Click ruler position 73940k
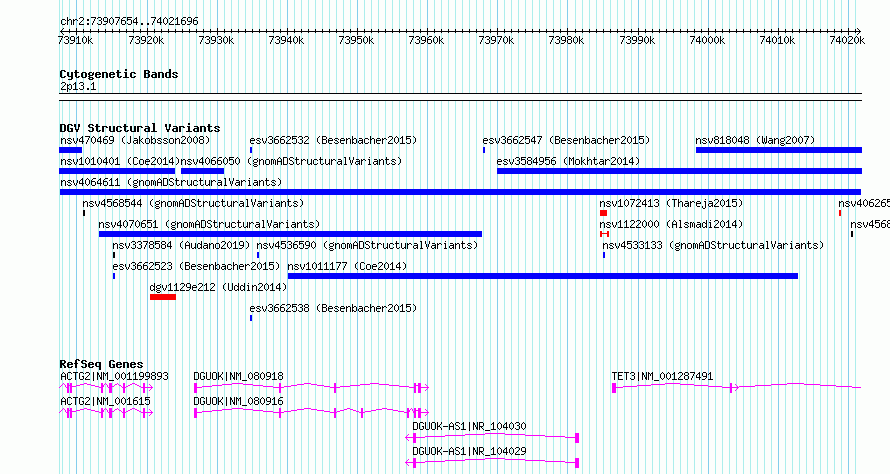Image resolution: width=890 pixels, height=474 pixels. tap(287, 40)
